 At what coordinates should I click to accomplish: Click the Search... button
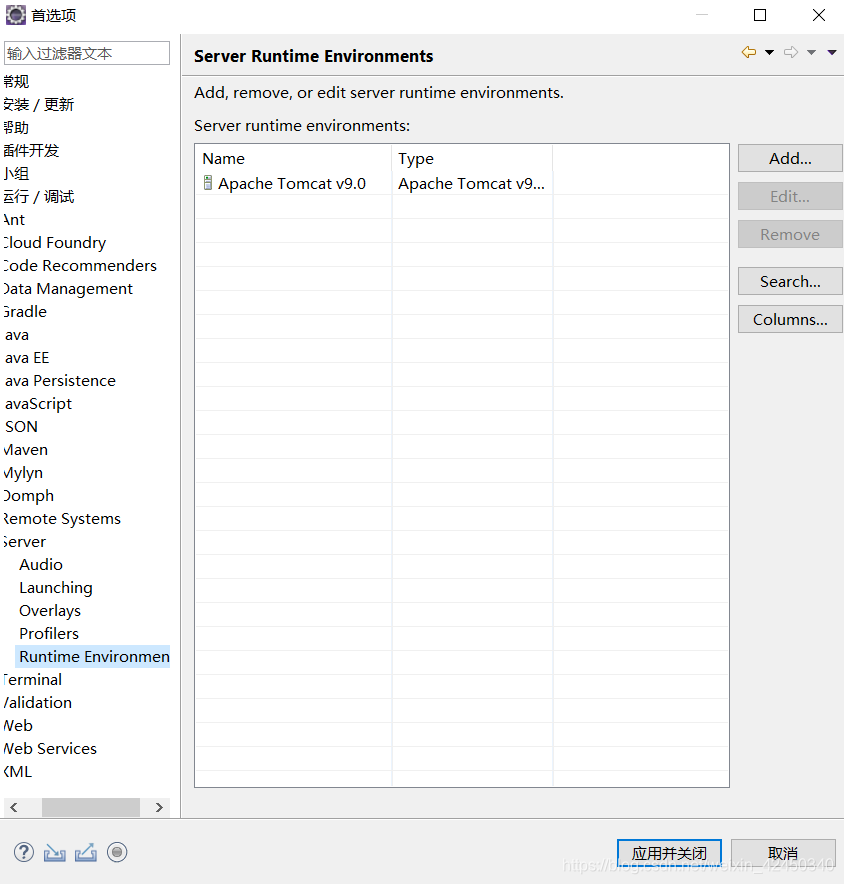coord(790,281)
